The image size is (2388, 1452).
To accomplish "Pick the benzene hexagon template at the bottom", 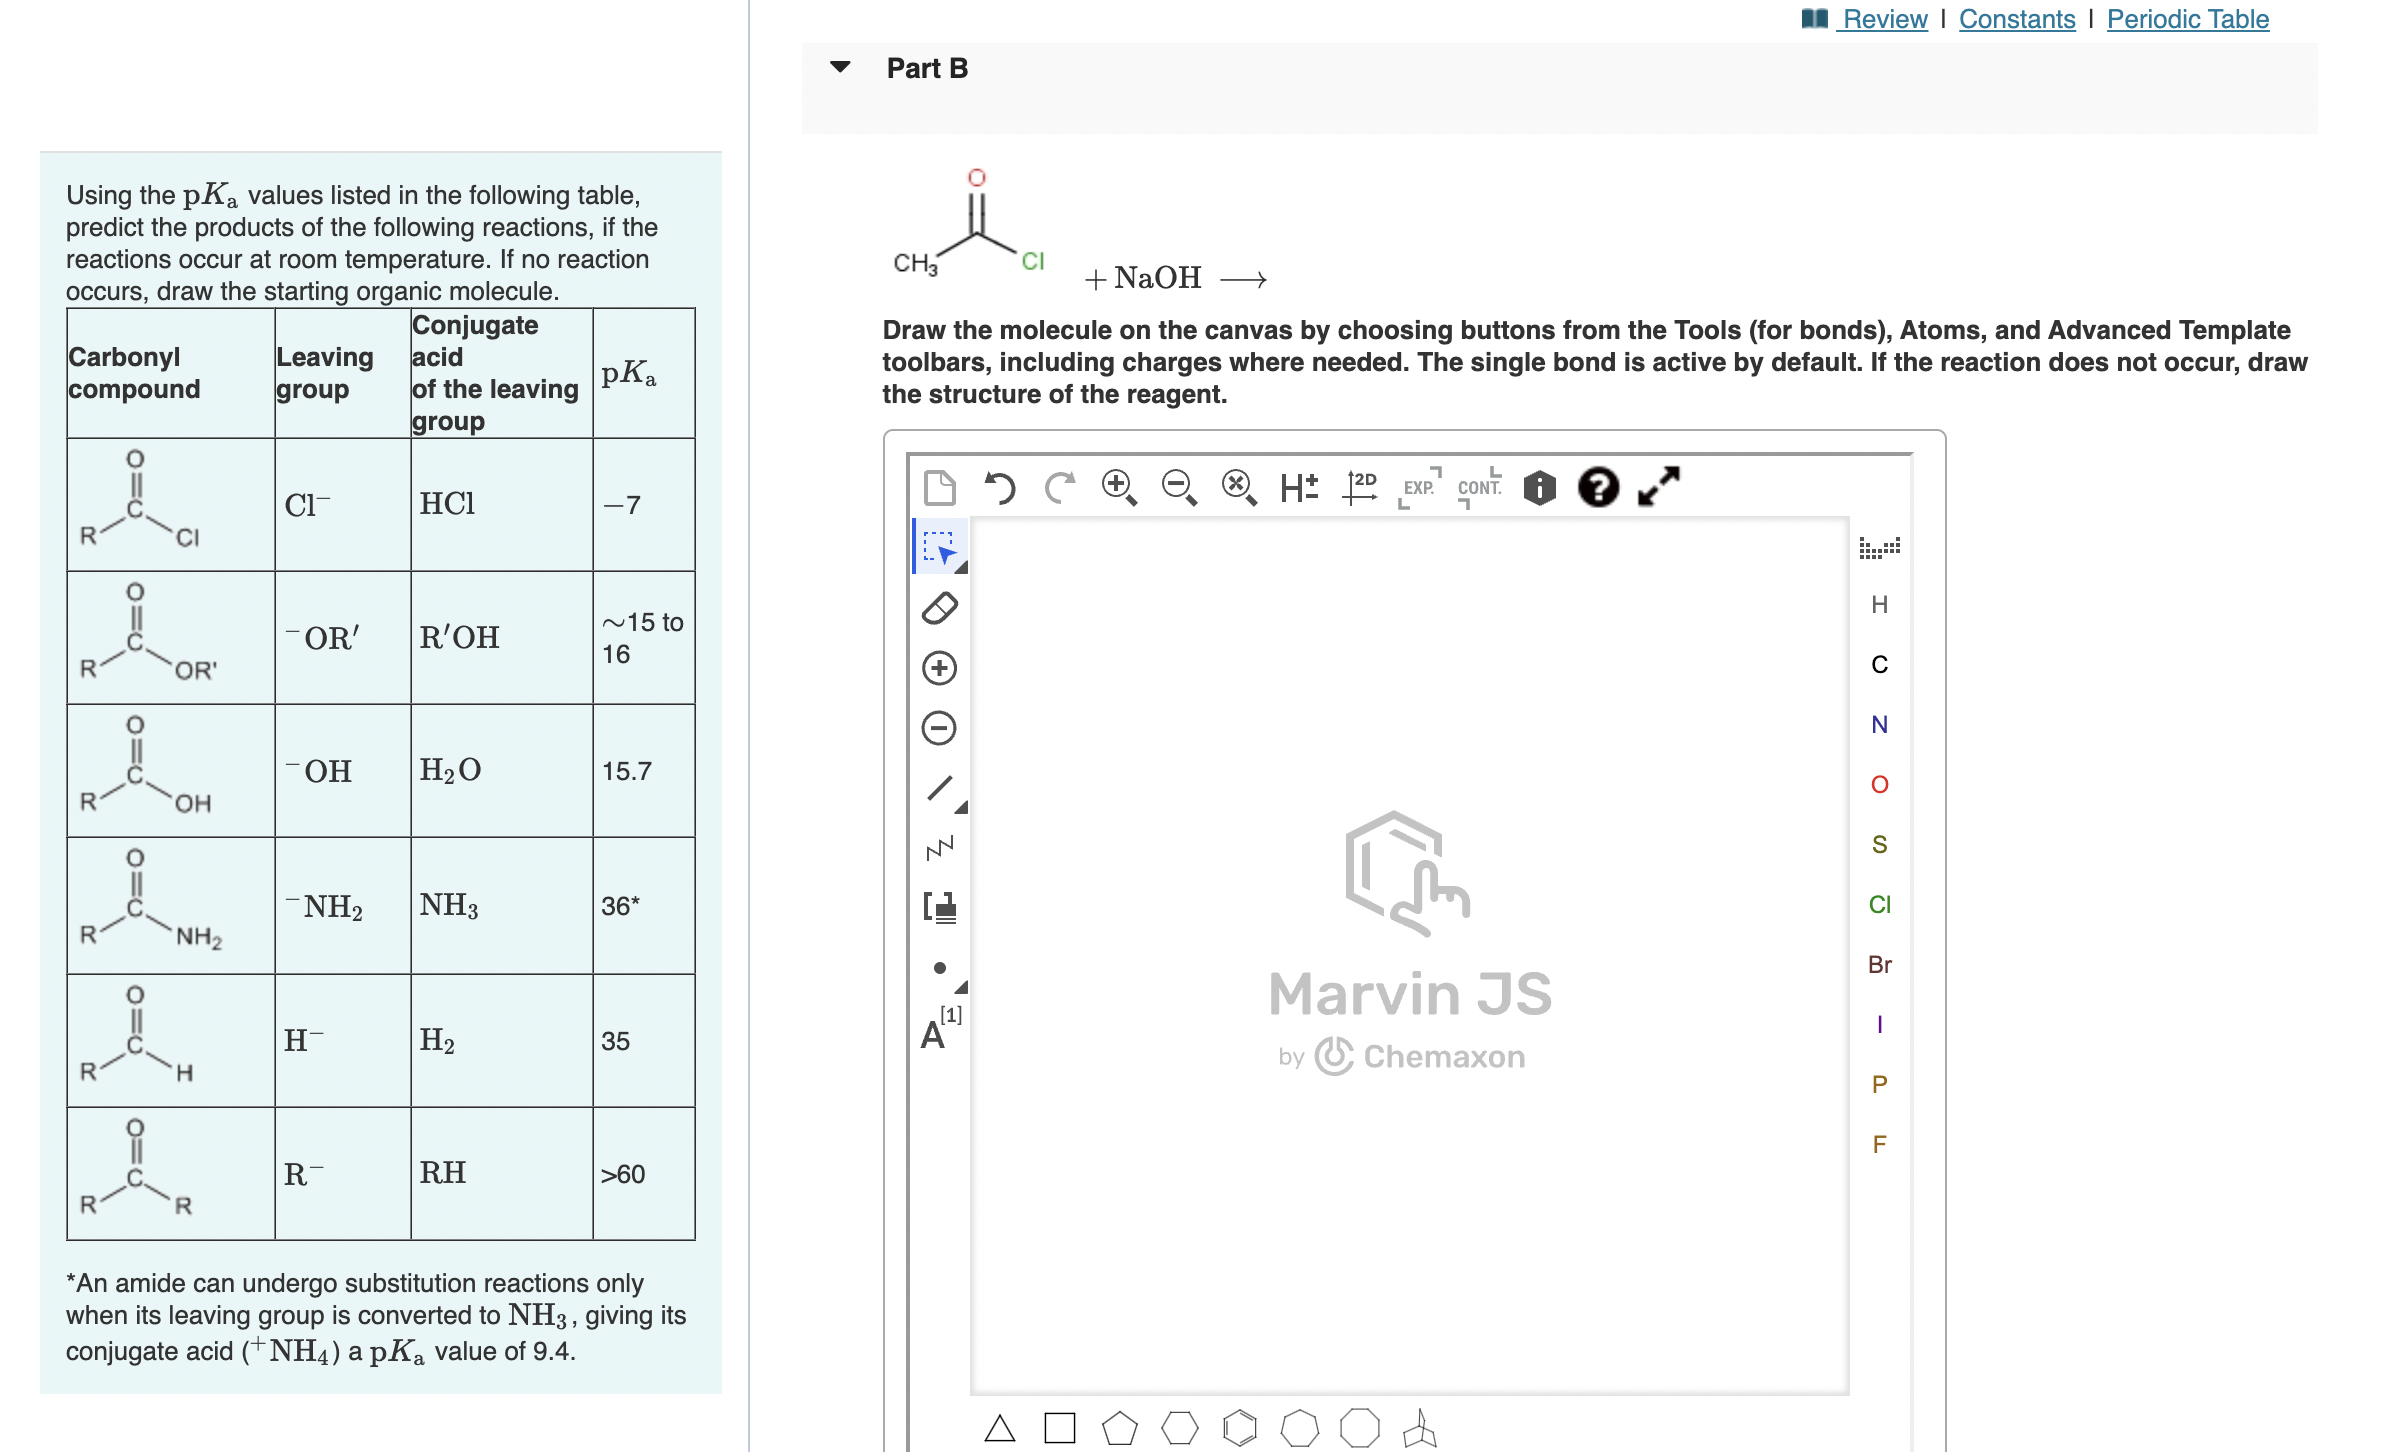I will point(1240,1428).
